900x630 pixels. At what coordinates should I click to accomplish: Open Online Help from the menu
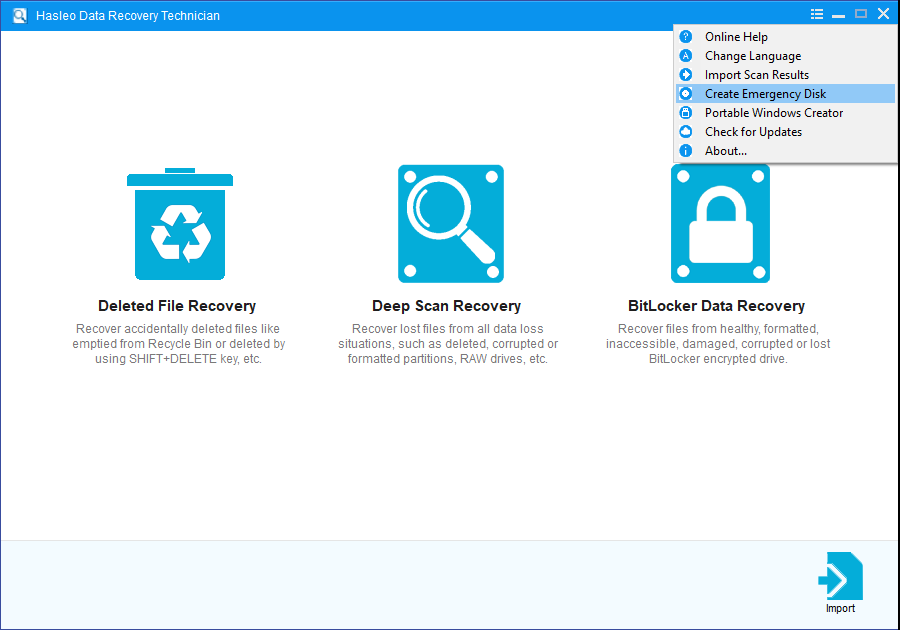point(738,36)
